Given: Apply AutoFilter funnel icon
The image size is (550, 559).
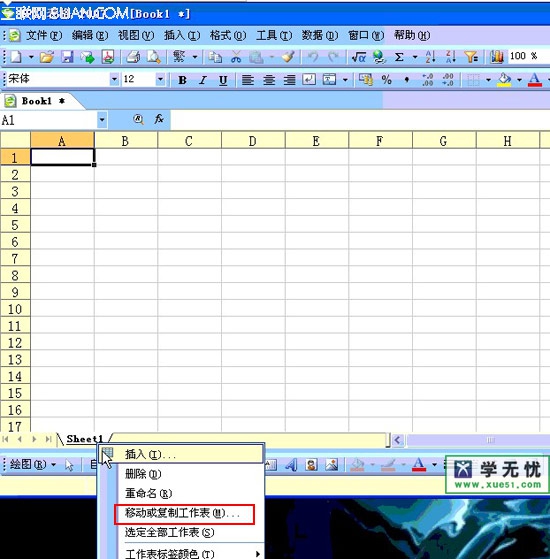Looking at the screenshot, I should pos(471,57).
